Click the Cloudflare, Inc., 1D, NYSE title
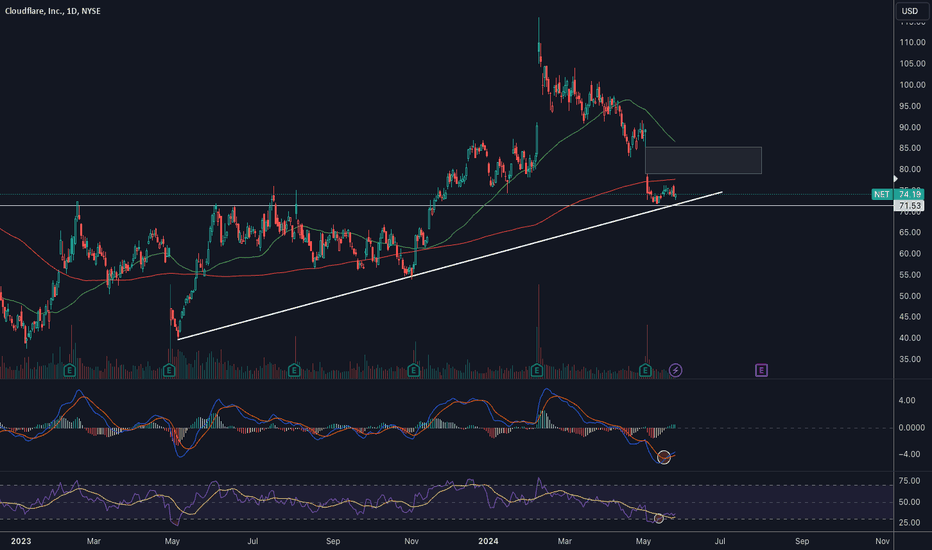The height and width of the screenshot is (550, 932). (53, 11)
